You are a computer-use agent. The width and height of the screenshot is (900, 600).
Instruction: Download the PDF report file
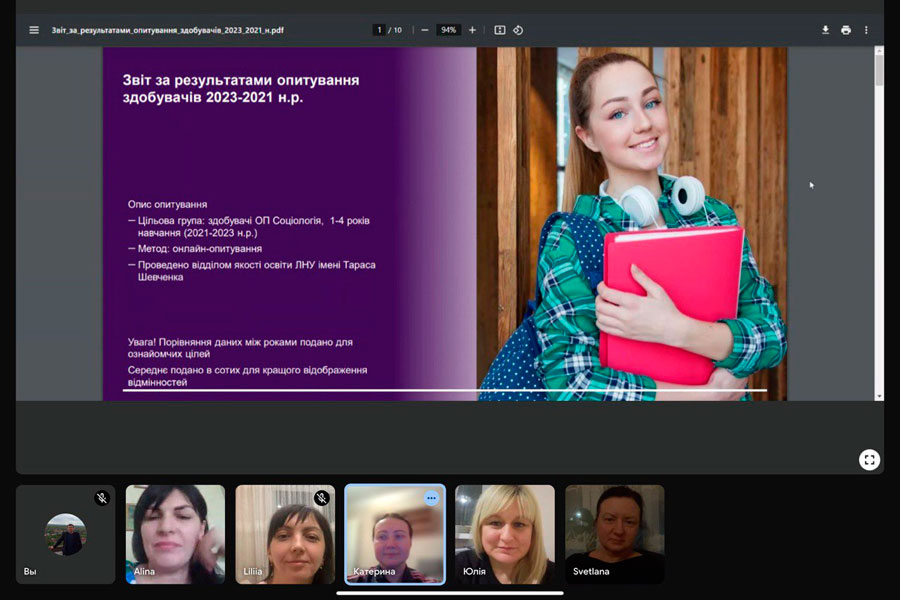point(825,30)
